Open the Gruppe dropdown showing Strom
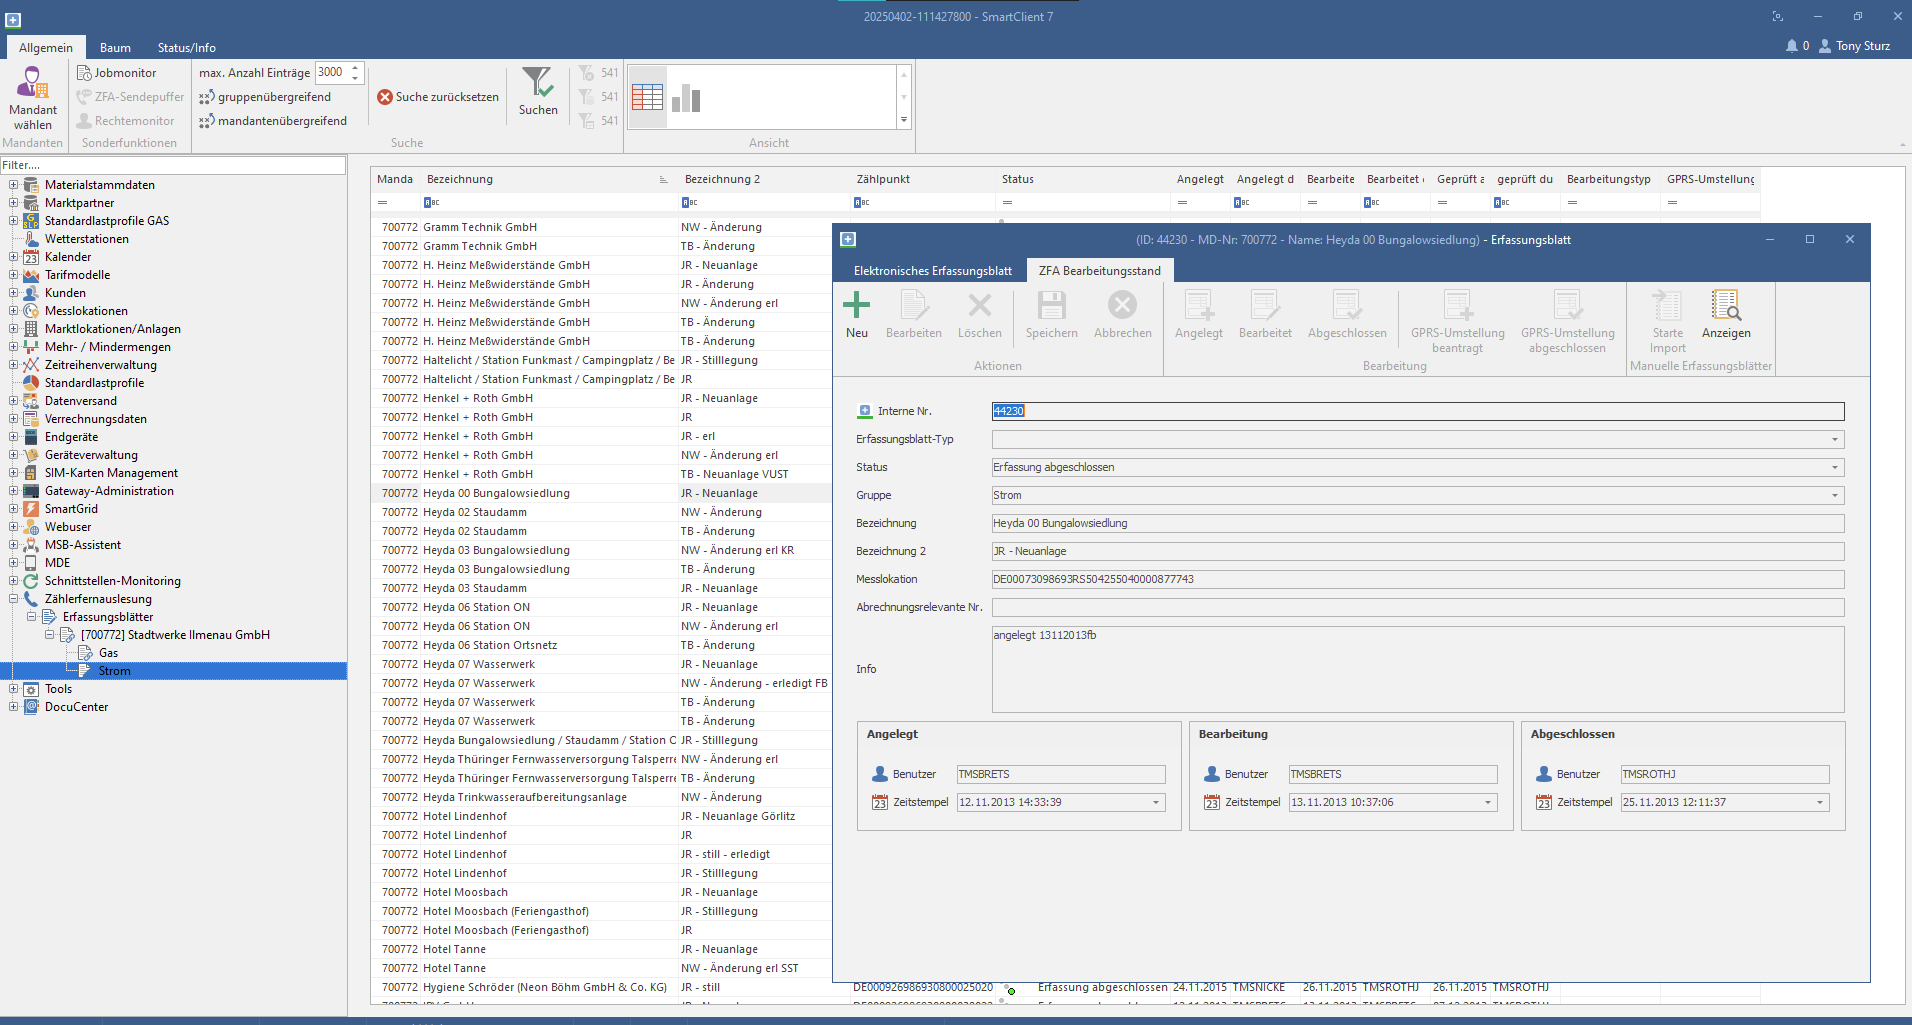The height and width of the screenshot is (1025, 1912). pyautogui.click(x=1834, y=495)
